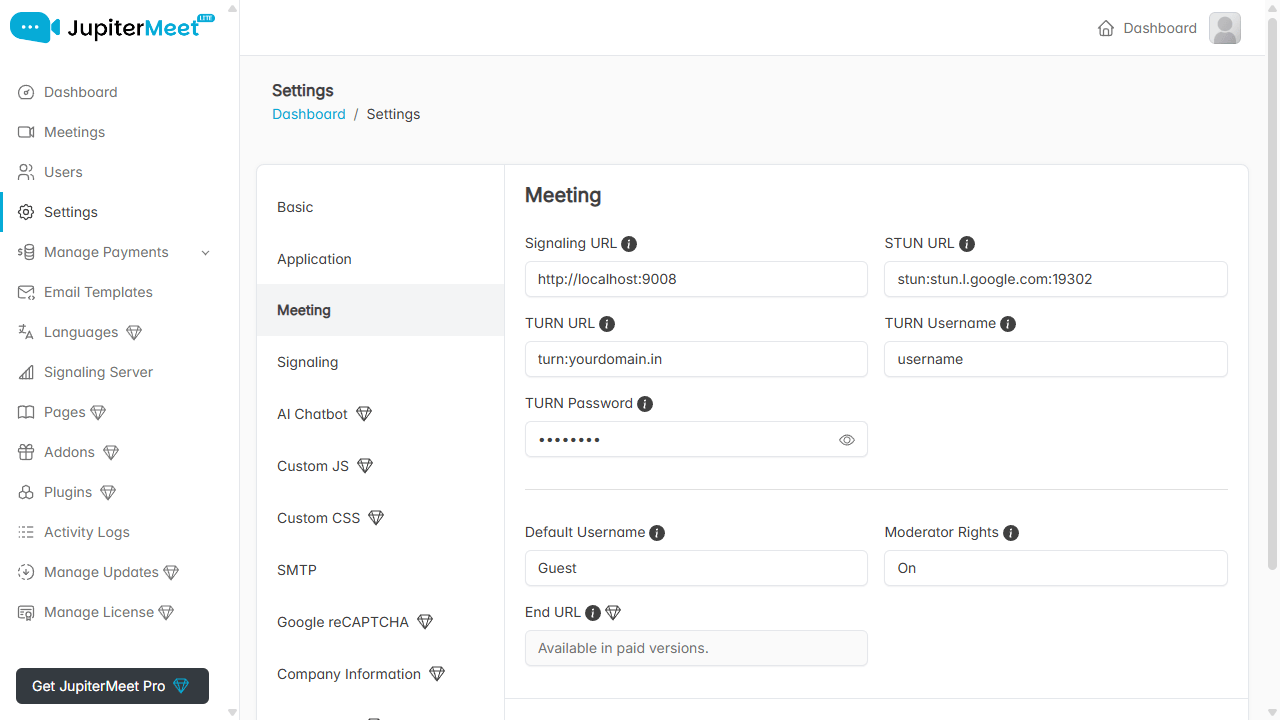Click the diamond icon next to AI Chatbot
Screen dimensions: 1280x720
coord(364,414)
